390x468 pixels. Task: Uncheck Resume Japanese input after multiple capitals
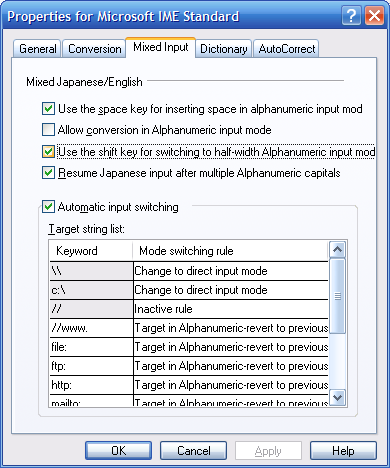click(x=48, y=173)
